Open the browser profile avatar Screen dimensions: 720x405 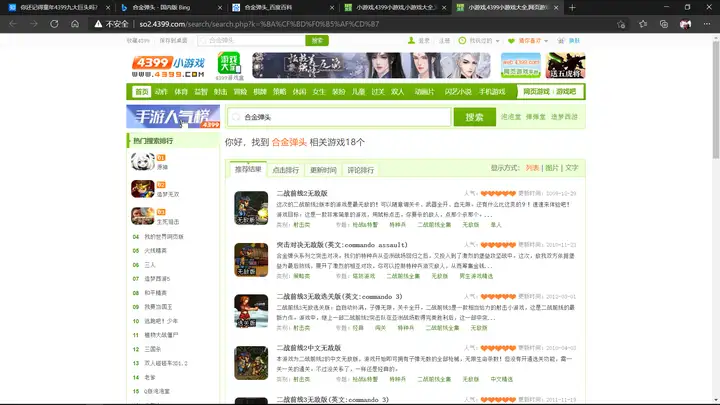685,24
